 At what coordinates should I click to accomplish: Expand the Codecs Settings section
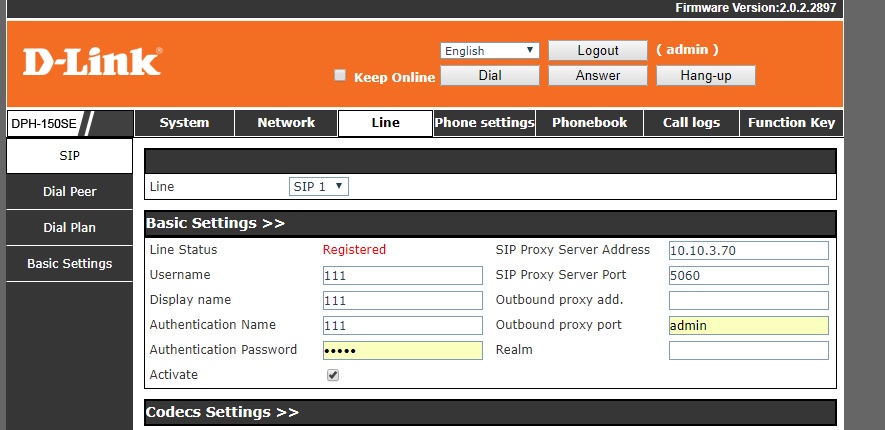coord(222,412)
